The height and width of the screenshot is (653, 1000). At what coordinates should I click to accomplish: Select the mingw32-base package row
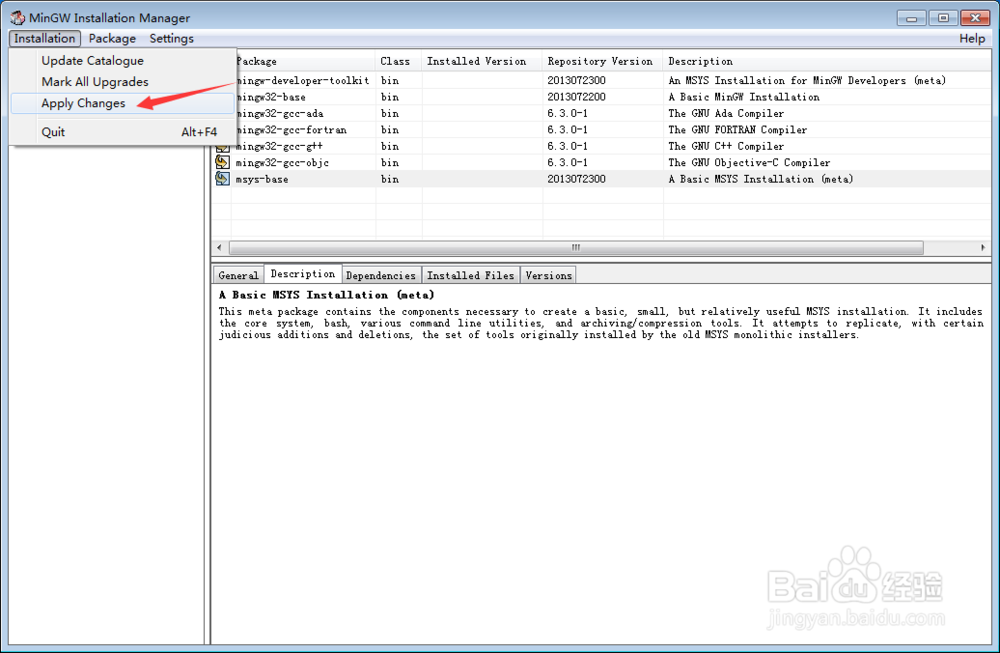(602, 97)
